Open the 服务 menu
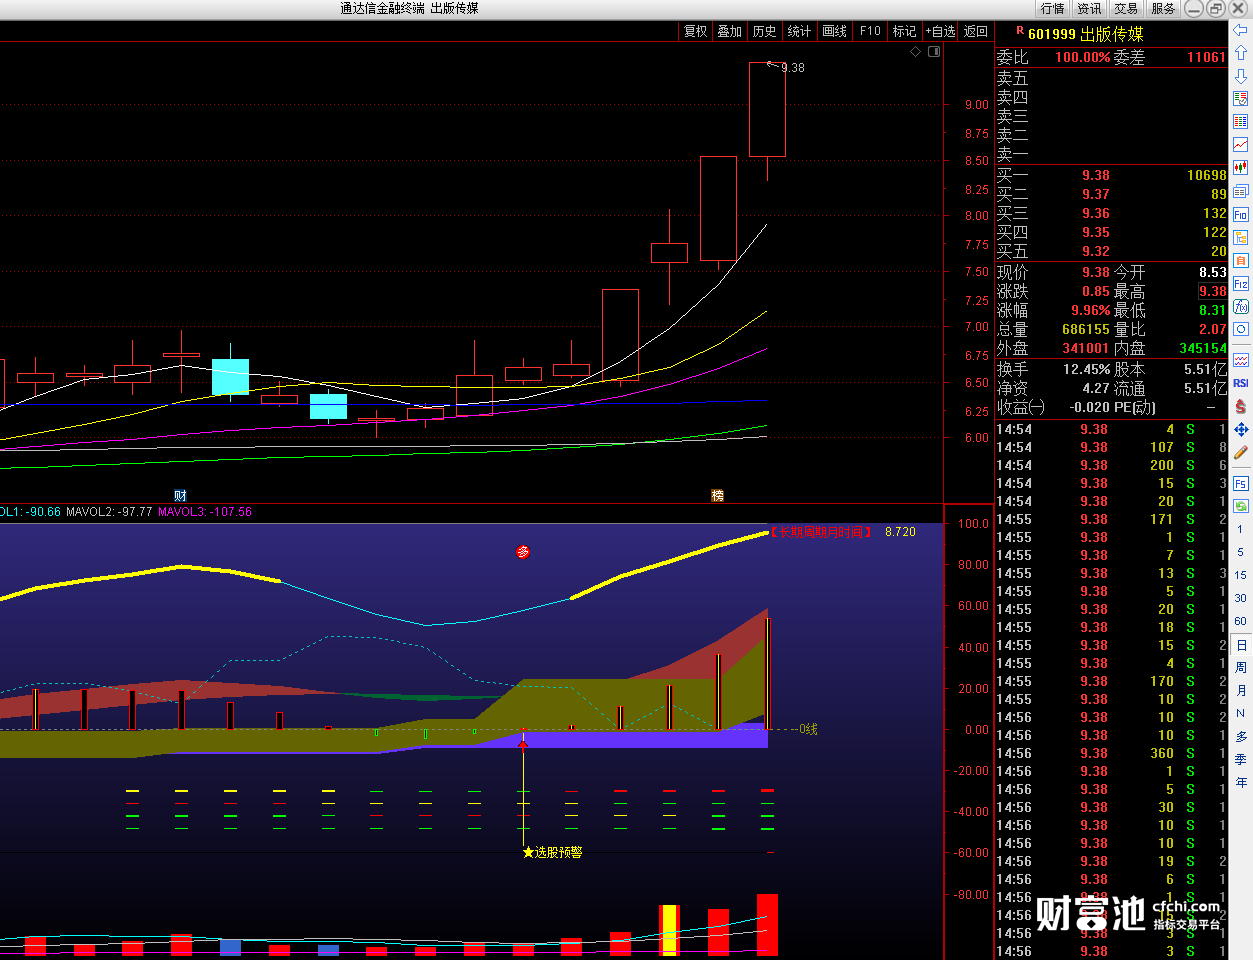 click(1163, 8)
